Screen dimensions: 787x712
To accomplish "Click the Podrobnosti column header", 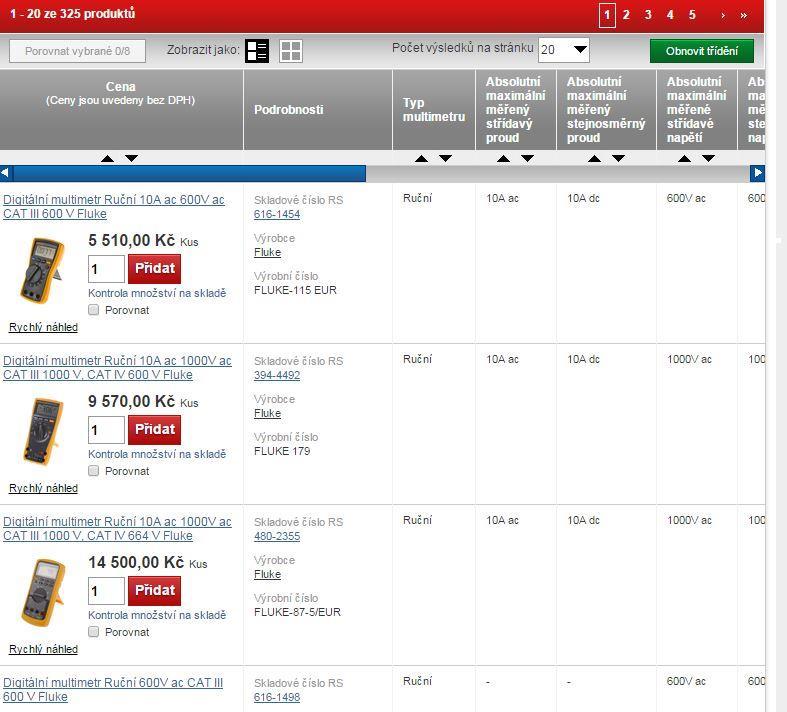I will pyautogui.click(x=318, y=109).
